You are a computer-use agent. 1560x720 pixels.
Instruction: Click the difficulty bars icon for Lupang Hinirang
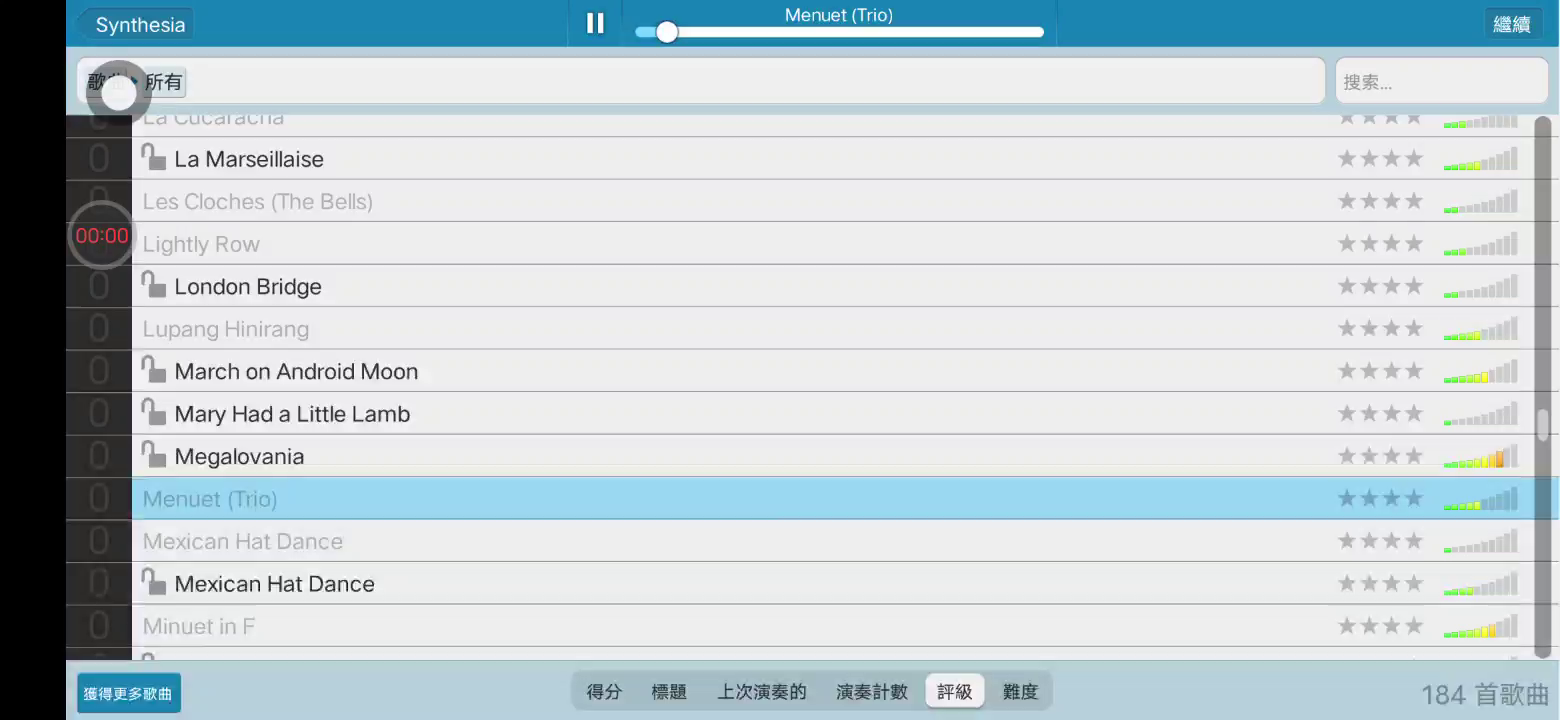(1481, 329)
